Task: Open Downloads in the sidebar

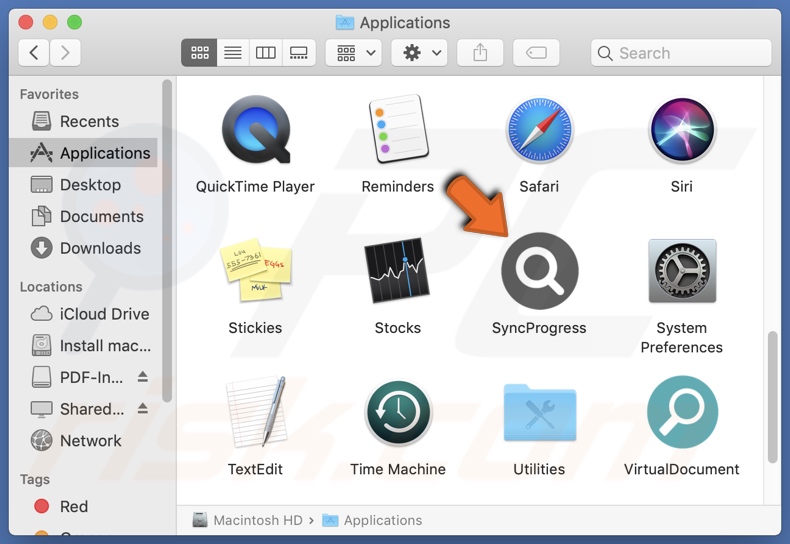Action: point(84,248)
